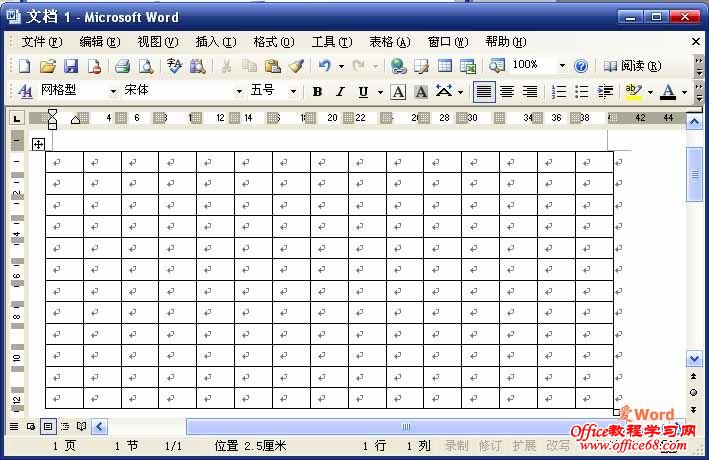The height and width of the screenshot is (460, 709).
Task: Open a file with the folder icon
Action: click(47, 66)
